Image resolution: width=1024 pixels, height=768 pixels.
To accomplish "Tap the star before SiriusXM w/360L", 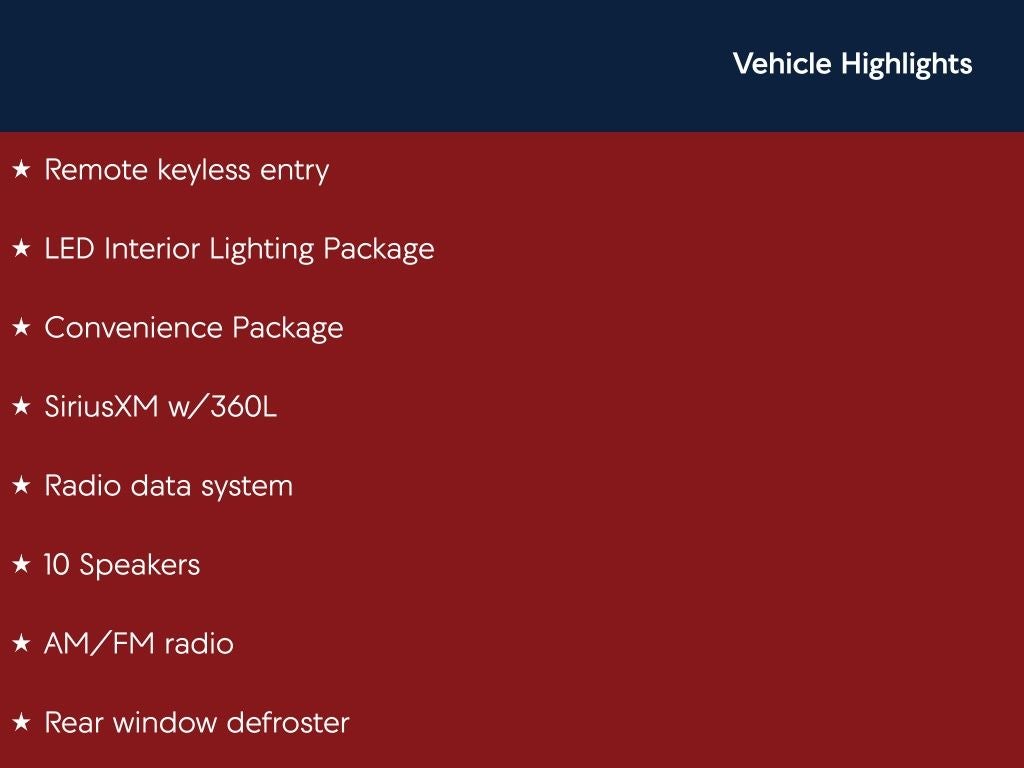I will [21, 408].
